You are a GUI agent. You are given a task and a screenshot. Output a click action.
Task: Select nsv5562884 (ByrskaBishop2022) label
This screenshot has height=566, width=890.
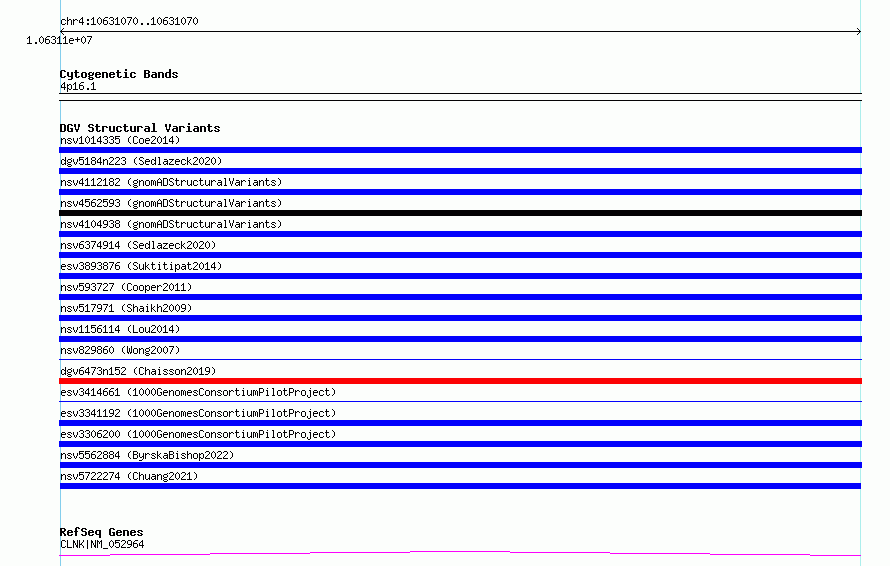click(x=147, y=455)
